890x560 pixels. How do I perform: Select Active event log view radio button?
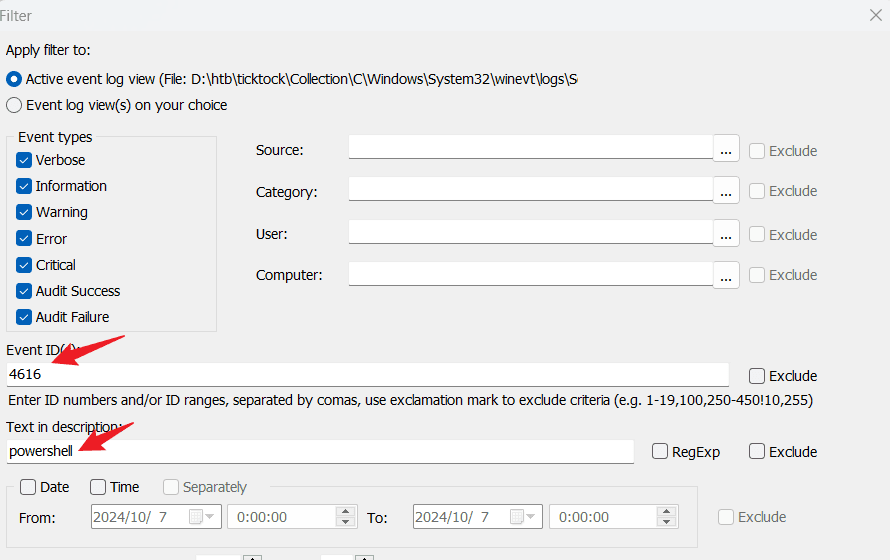click(x=14, y=79)
